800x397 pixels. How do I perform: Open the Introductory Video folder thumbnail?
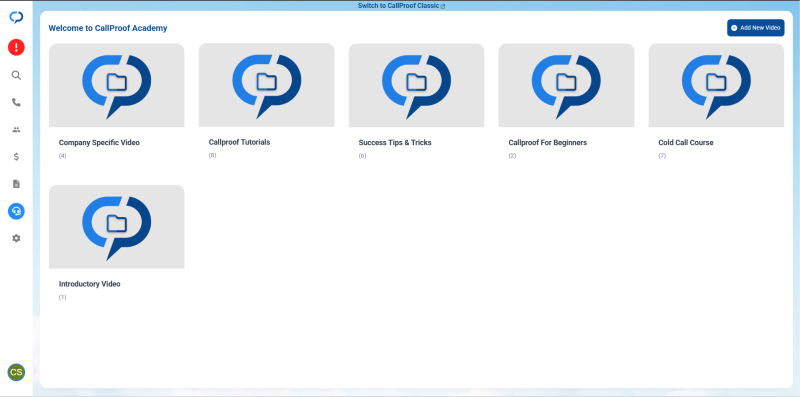(x=117, y=227)
